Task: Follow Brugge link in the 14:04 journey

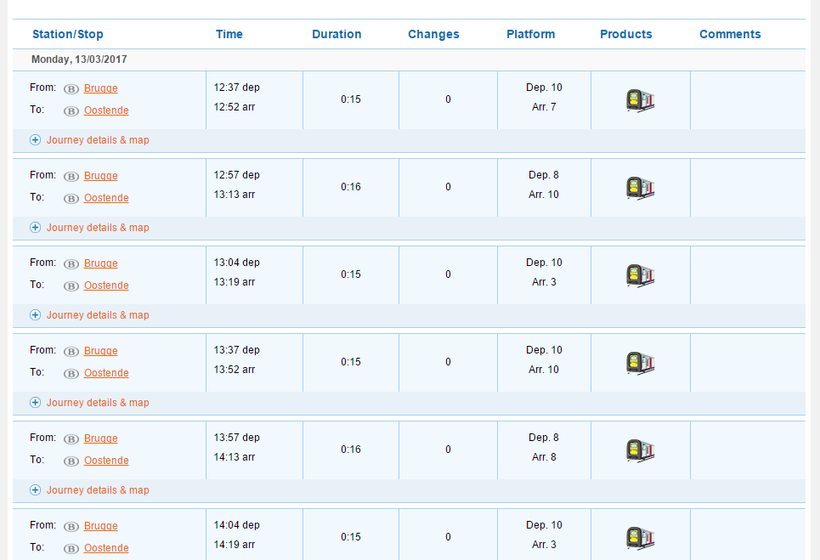Action: click(x=101, y=526)
